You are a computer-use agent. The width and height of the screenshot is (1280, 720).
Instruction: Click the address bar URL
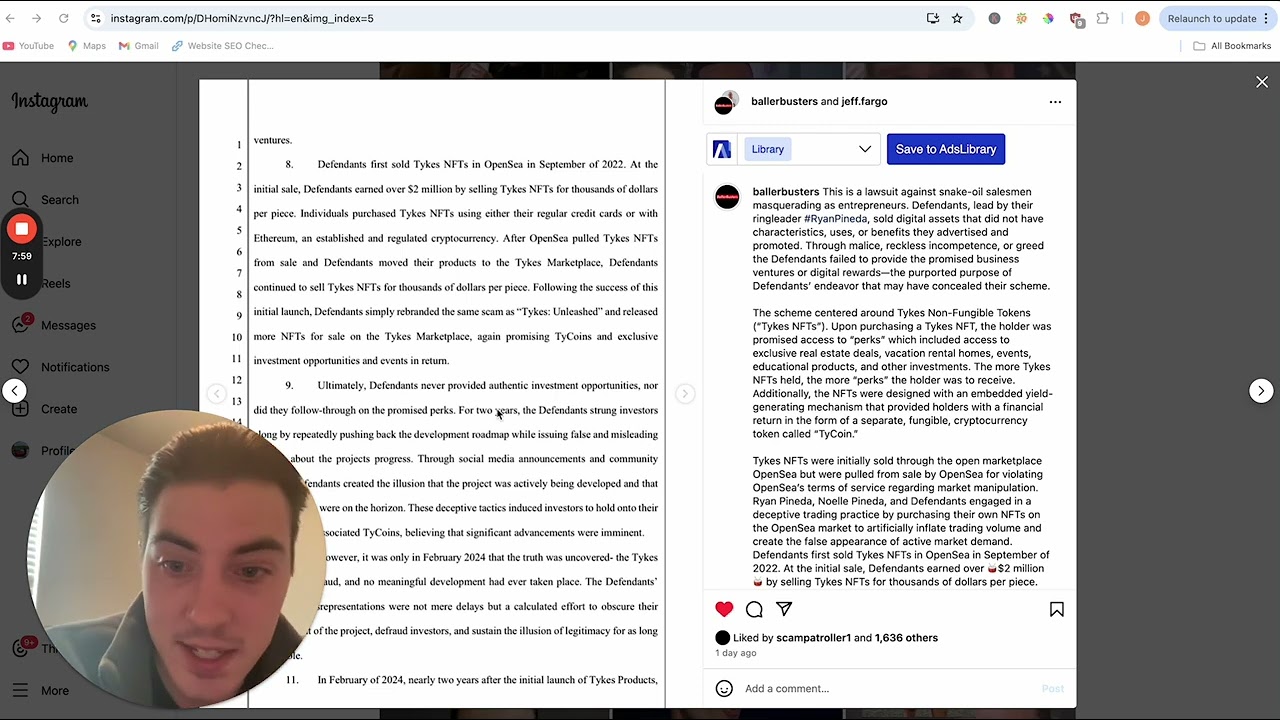click(242, 18)
